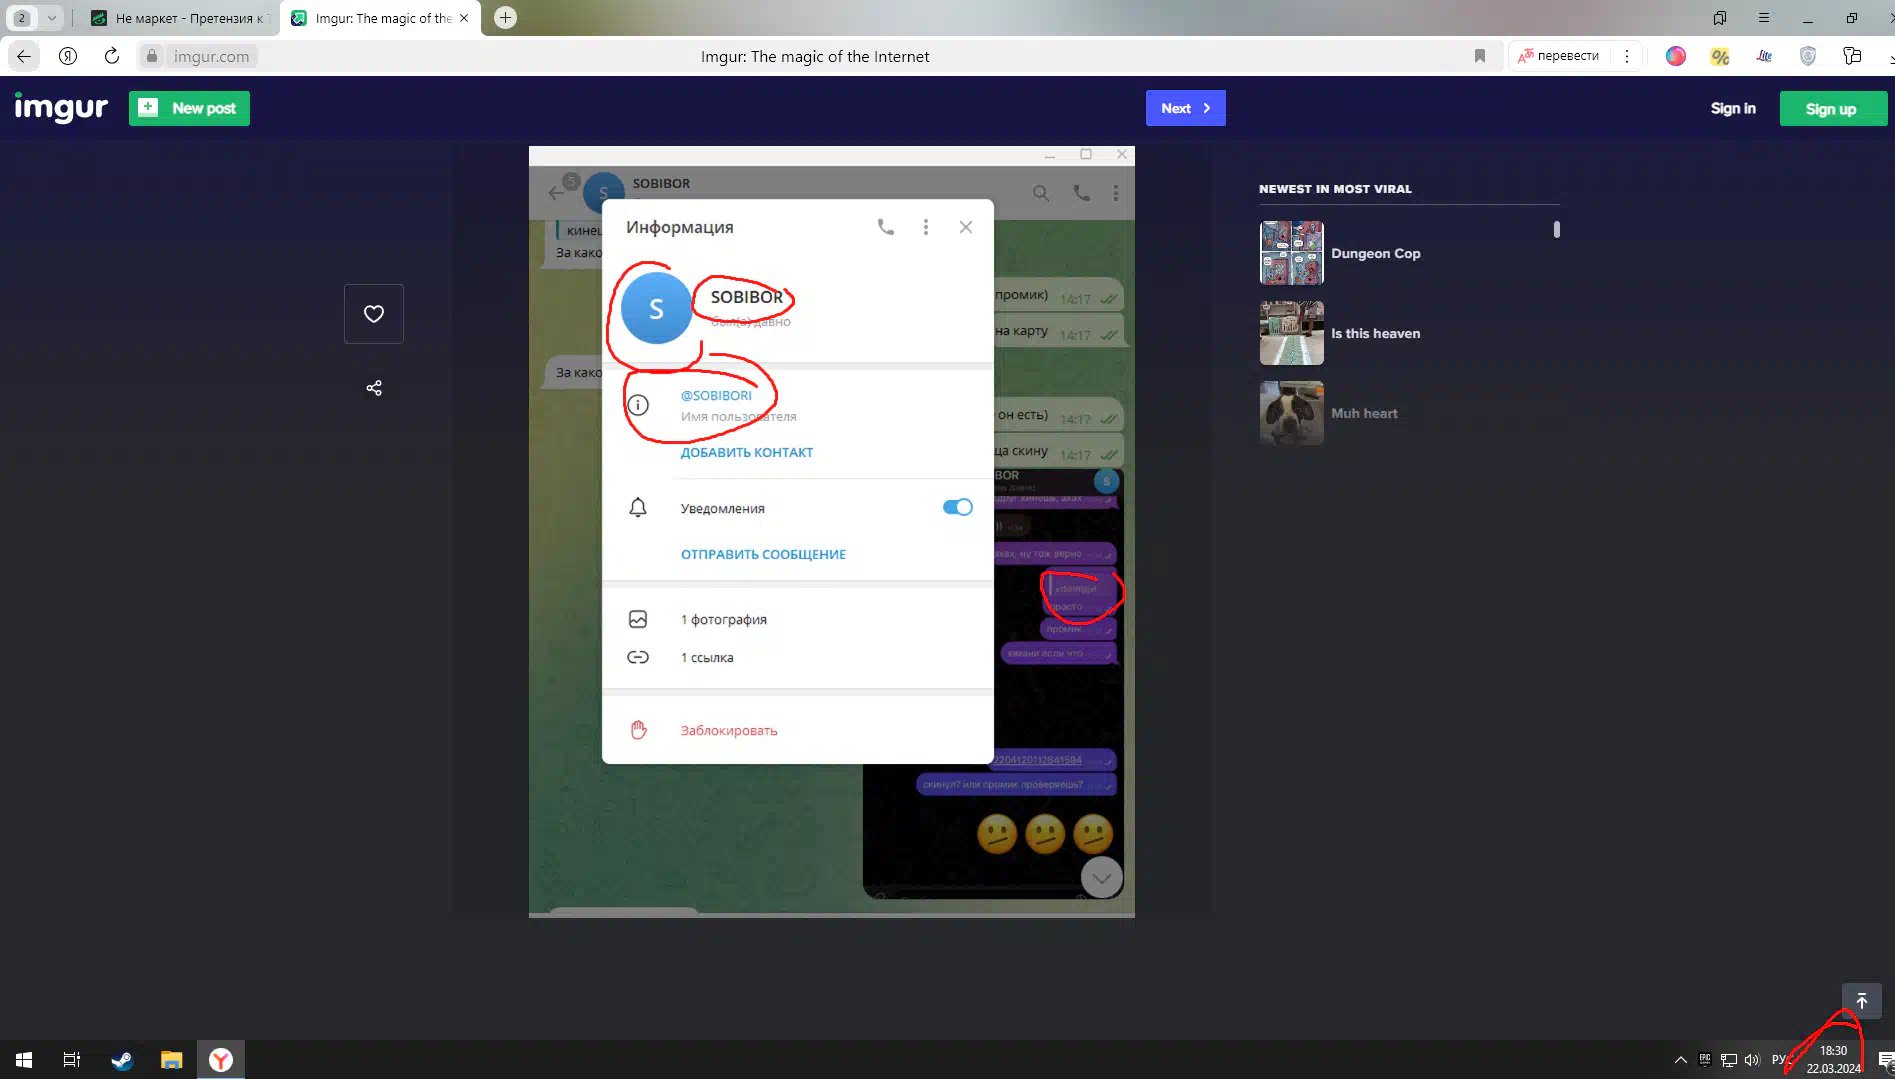The height and width of the screenshot is (1079, 1895).
Task: Open the yellow percent extension icon
Action: (x=1720, y=56)
